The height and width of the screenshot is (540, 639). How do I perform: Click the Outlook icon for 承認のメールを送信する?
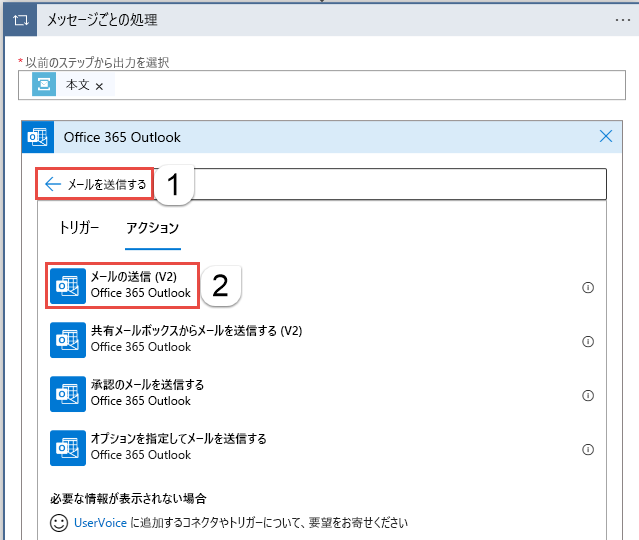click(68, 394)
